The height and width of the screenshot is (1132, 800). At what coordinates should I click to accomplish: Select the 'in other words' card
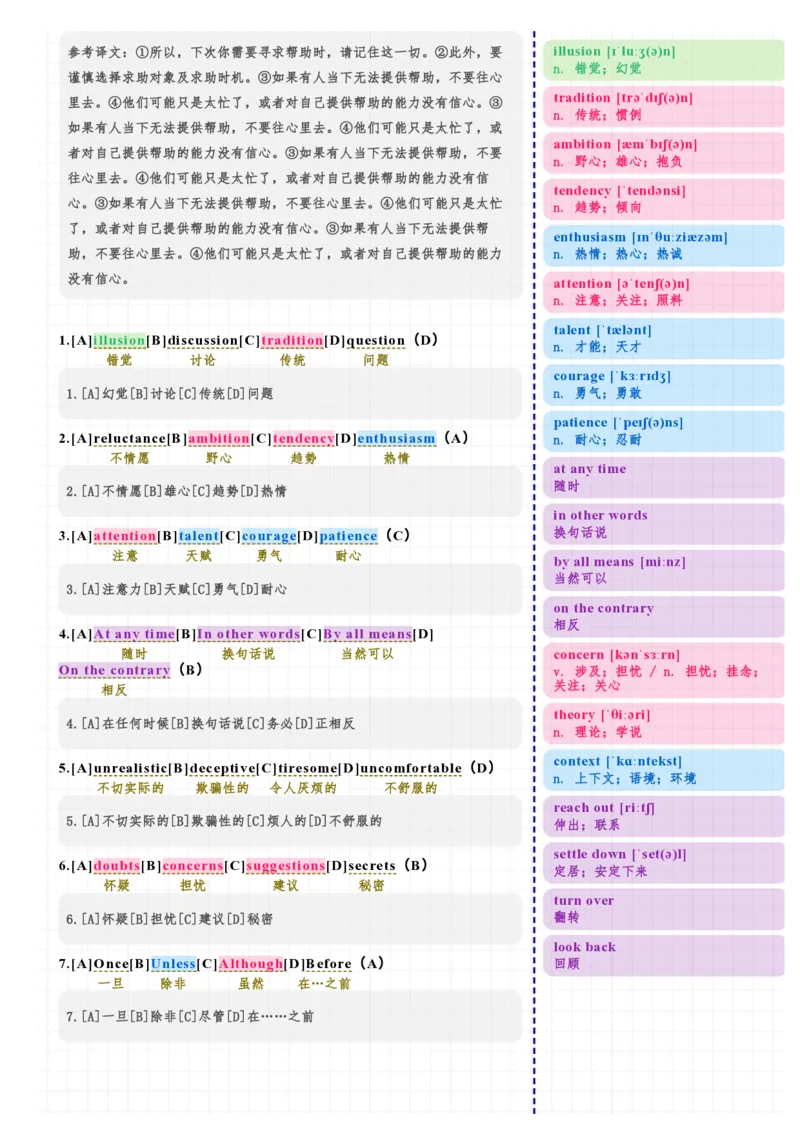[663, 524]
